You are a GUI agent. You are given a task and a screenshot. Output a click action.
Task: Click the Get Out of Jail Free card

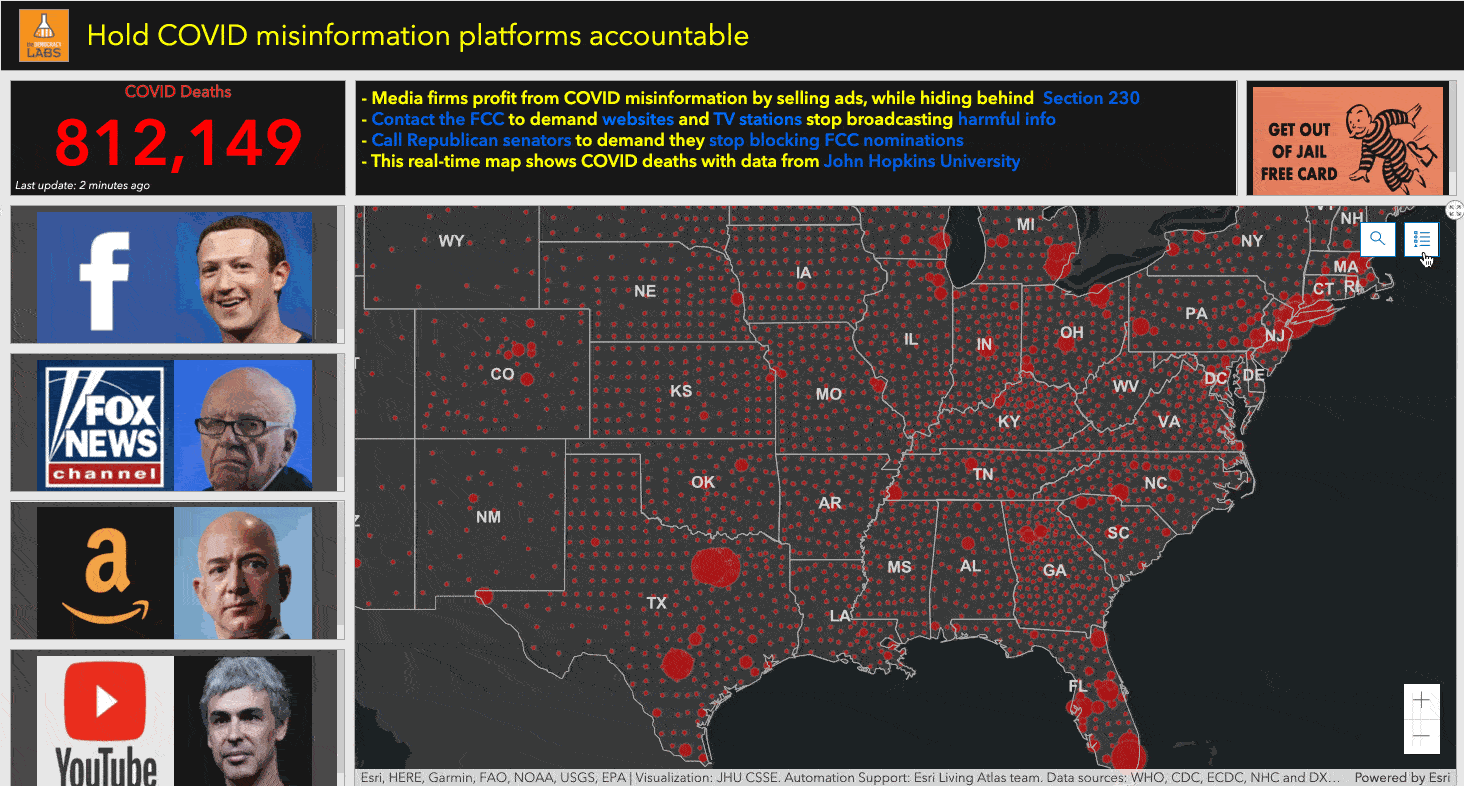coord(1347,141)
